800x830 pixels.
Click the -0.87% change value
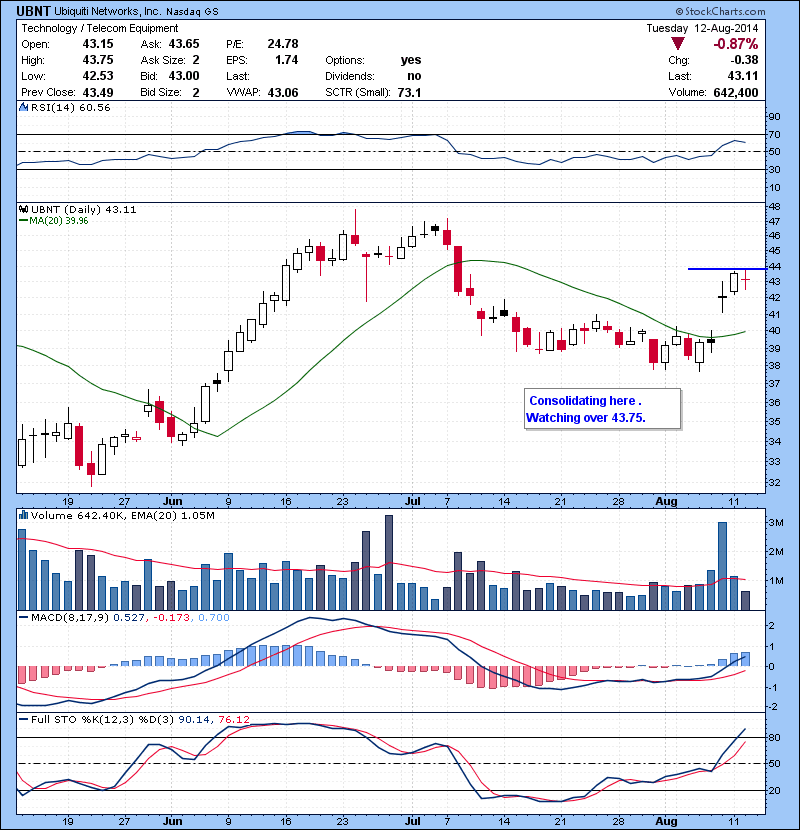(735, 44)
